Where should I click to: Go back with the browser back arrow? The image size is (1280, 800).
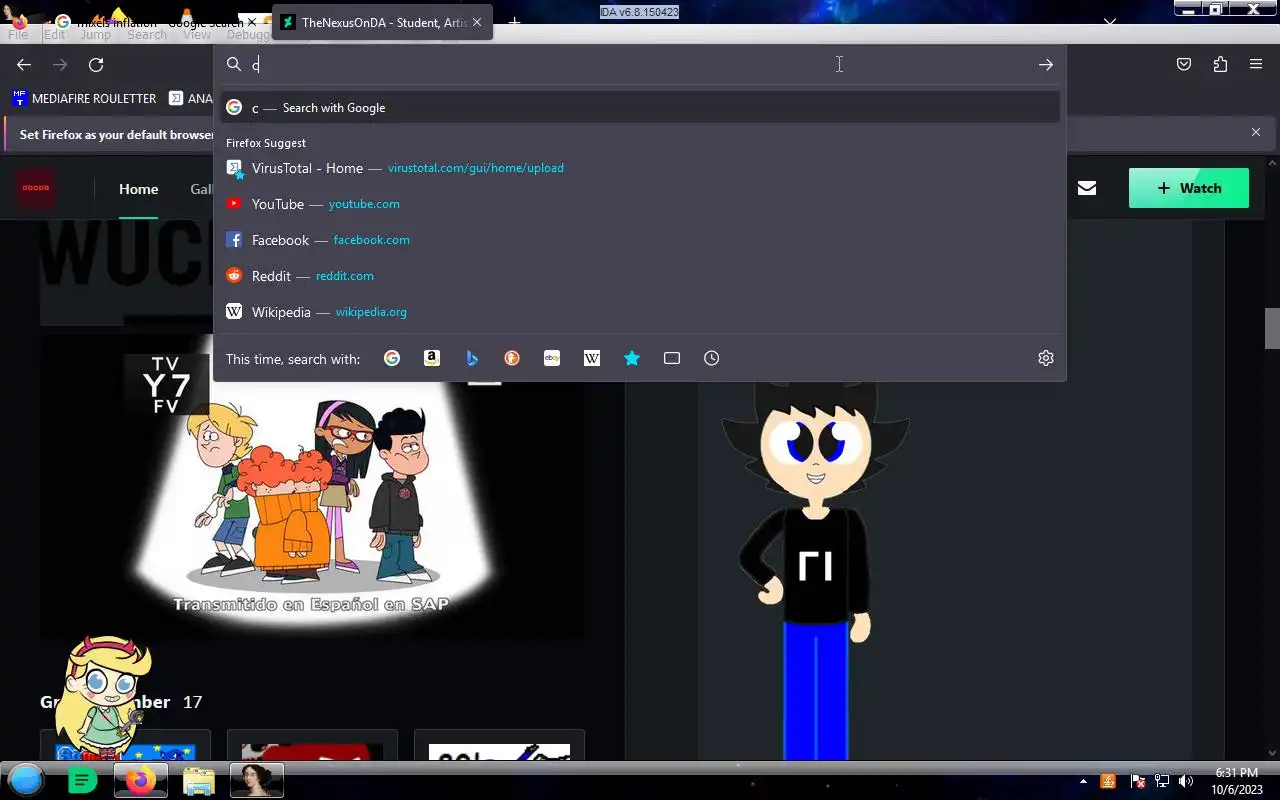point(24,65)
